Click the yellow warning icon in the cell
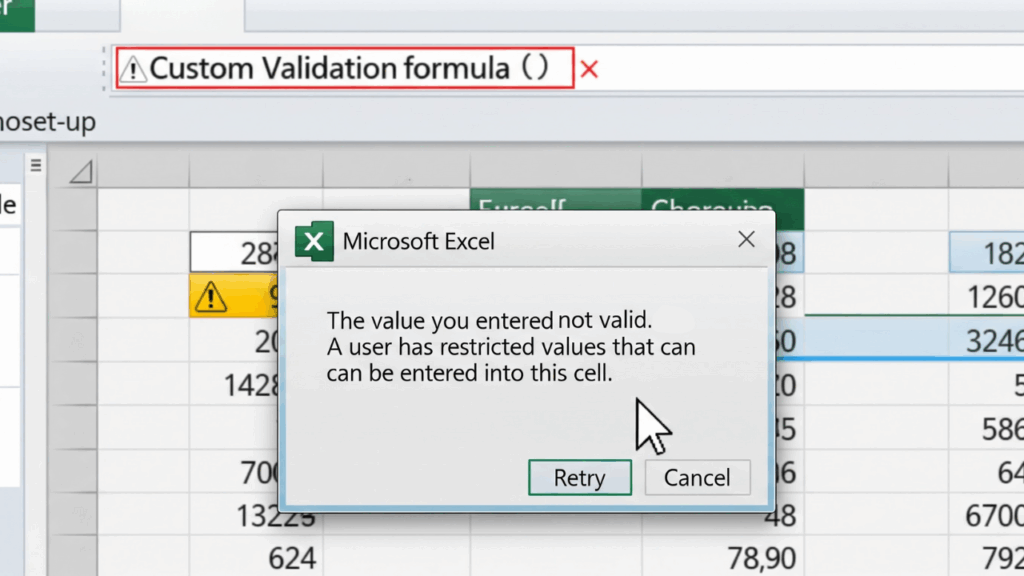1024x576 pixels. [x=212, y=297]
